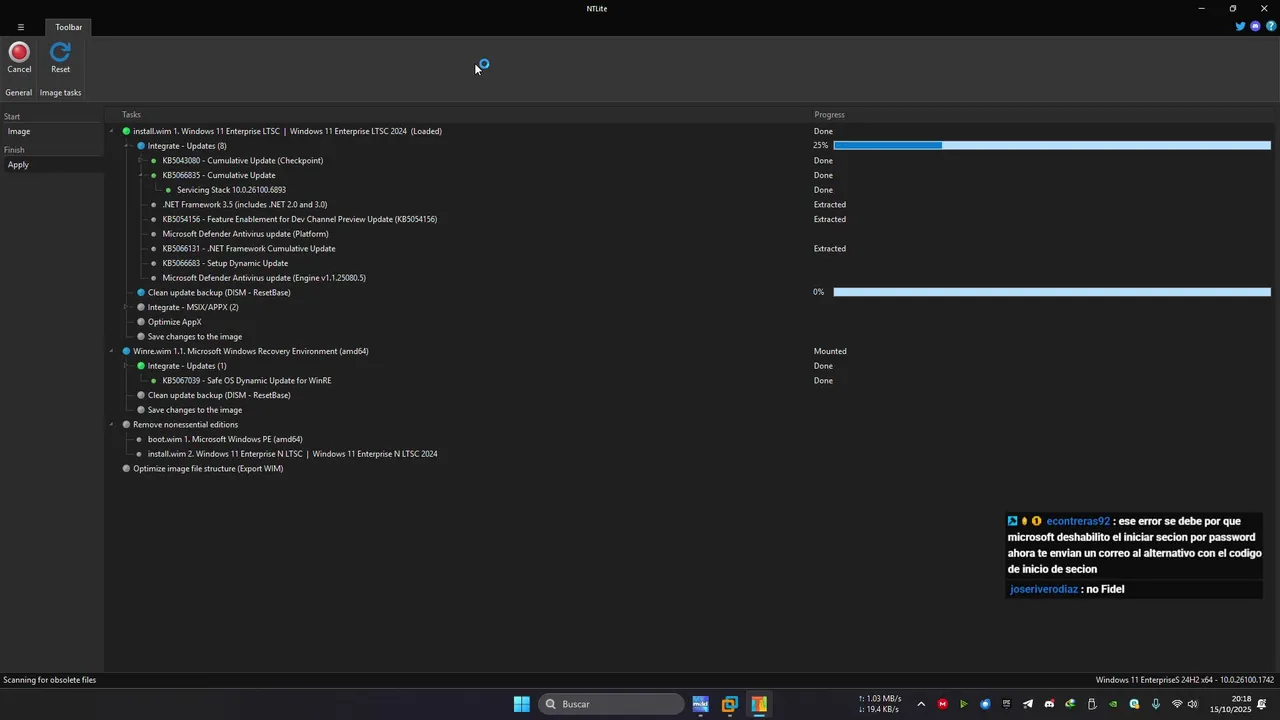Open the Help question mark icon

coord(1271,26)
